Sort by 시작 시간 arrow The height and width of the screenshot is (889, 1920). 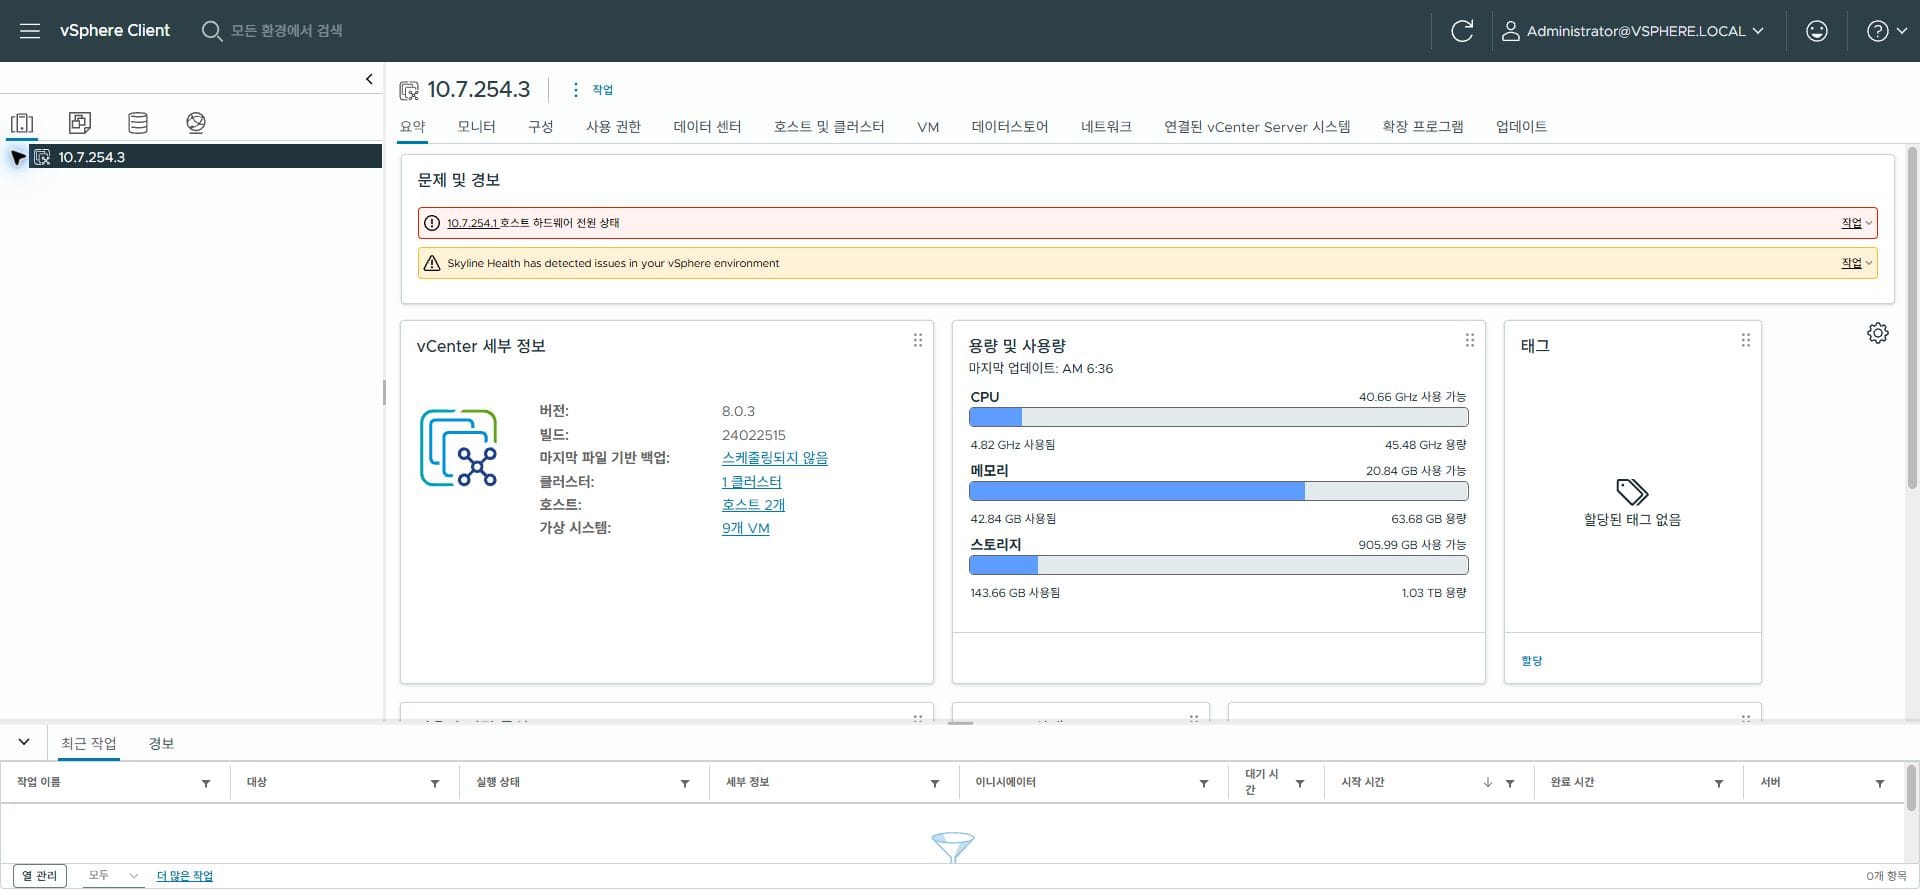1488,783
